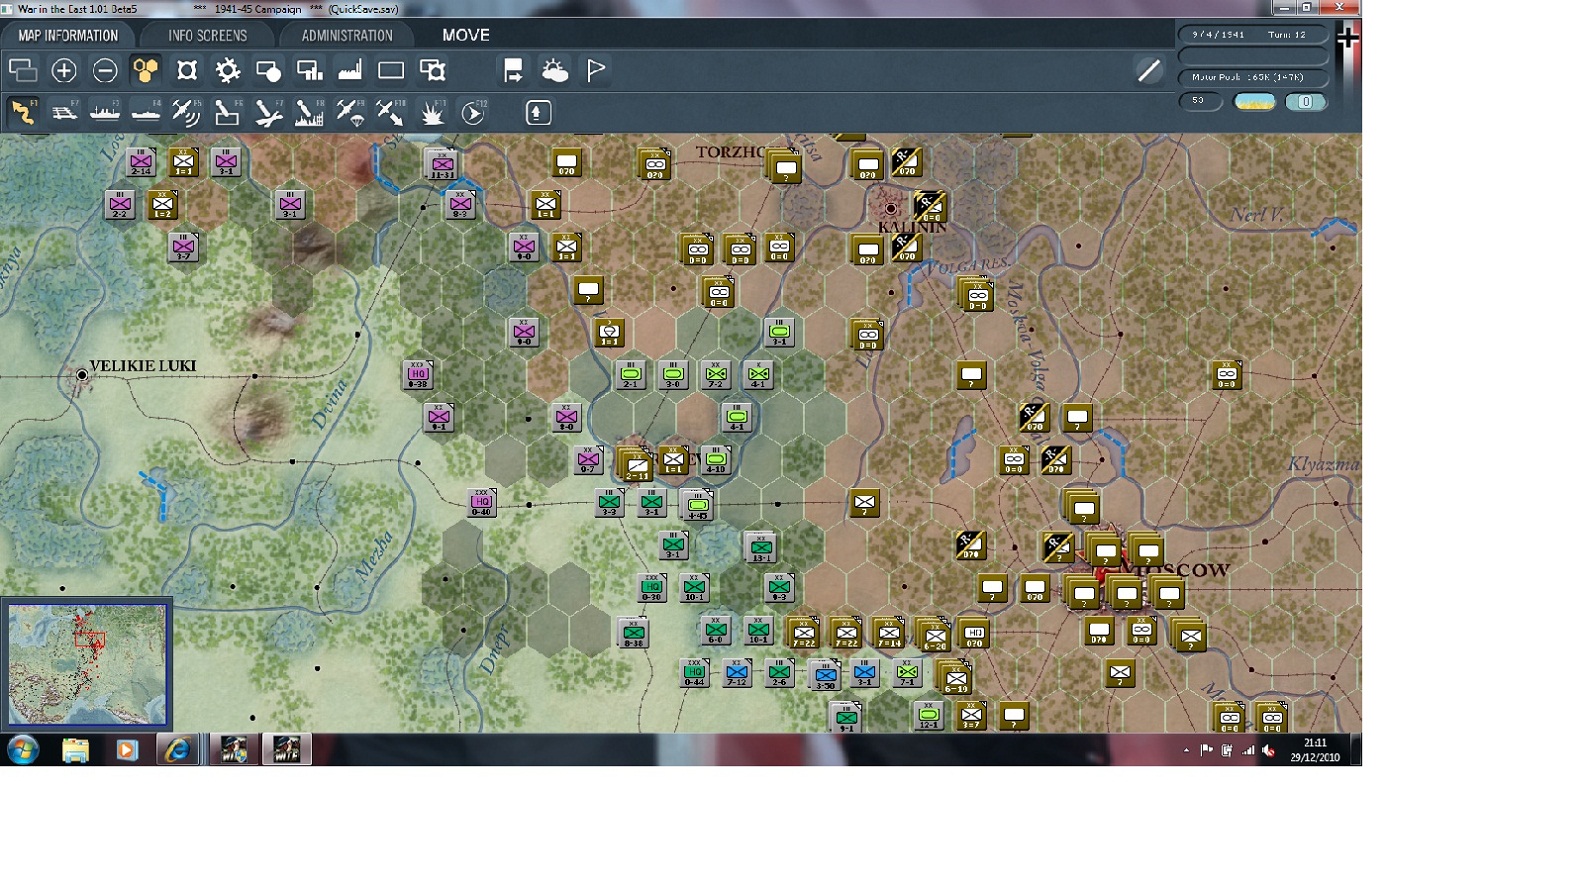The image size is (1584, 891).
Task: Open the Administration tab
Action: click(x=347, y=35)
